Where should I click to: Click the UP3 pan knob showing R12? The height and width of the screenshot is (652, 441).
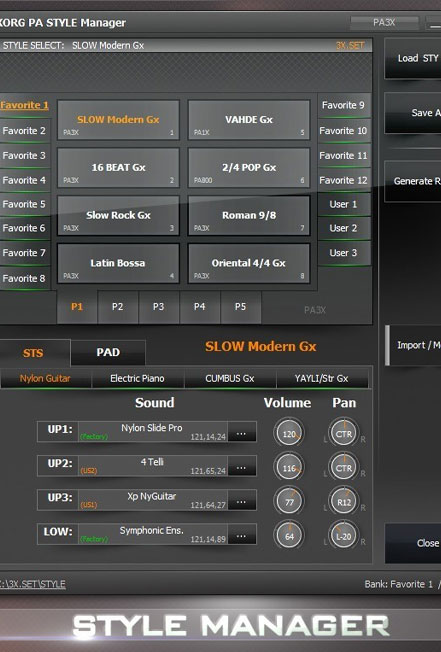[344, 501]
